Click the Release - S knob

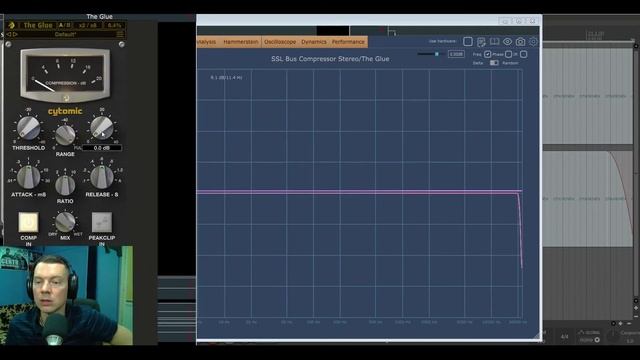(102, 177)
